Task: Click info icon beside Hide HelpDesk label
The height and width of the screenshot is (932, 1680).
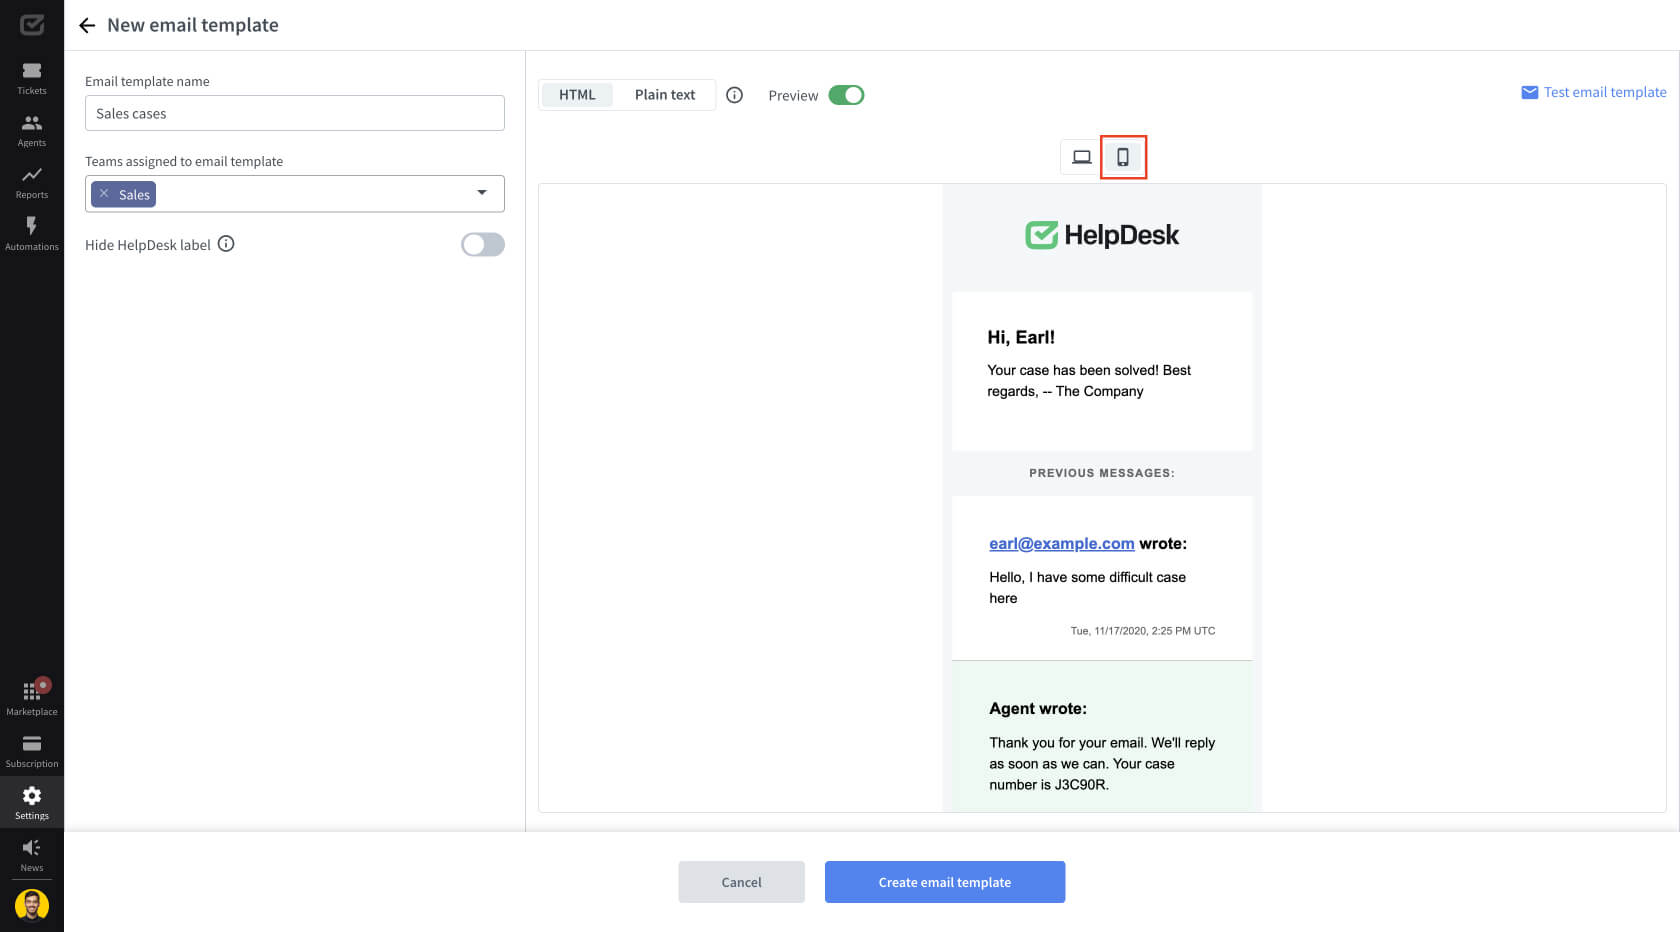Action: [x=226, y=244]
